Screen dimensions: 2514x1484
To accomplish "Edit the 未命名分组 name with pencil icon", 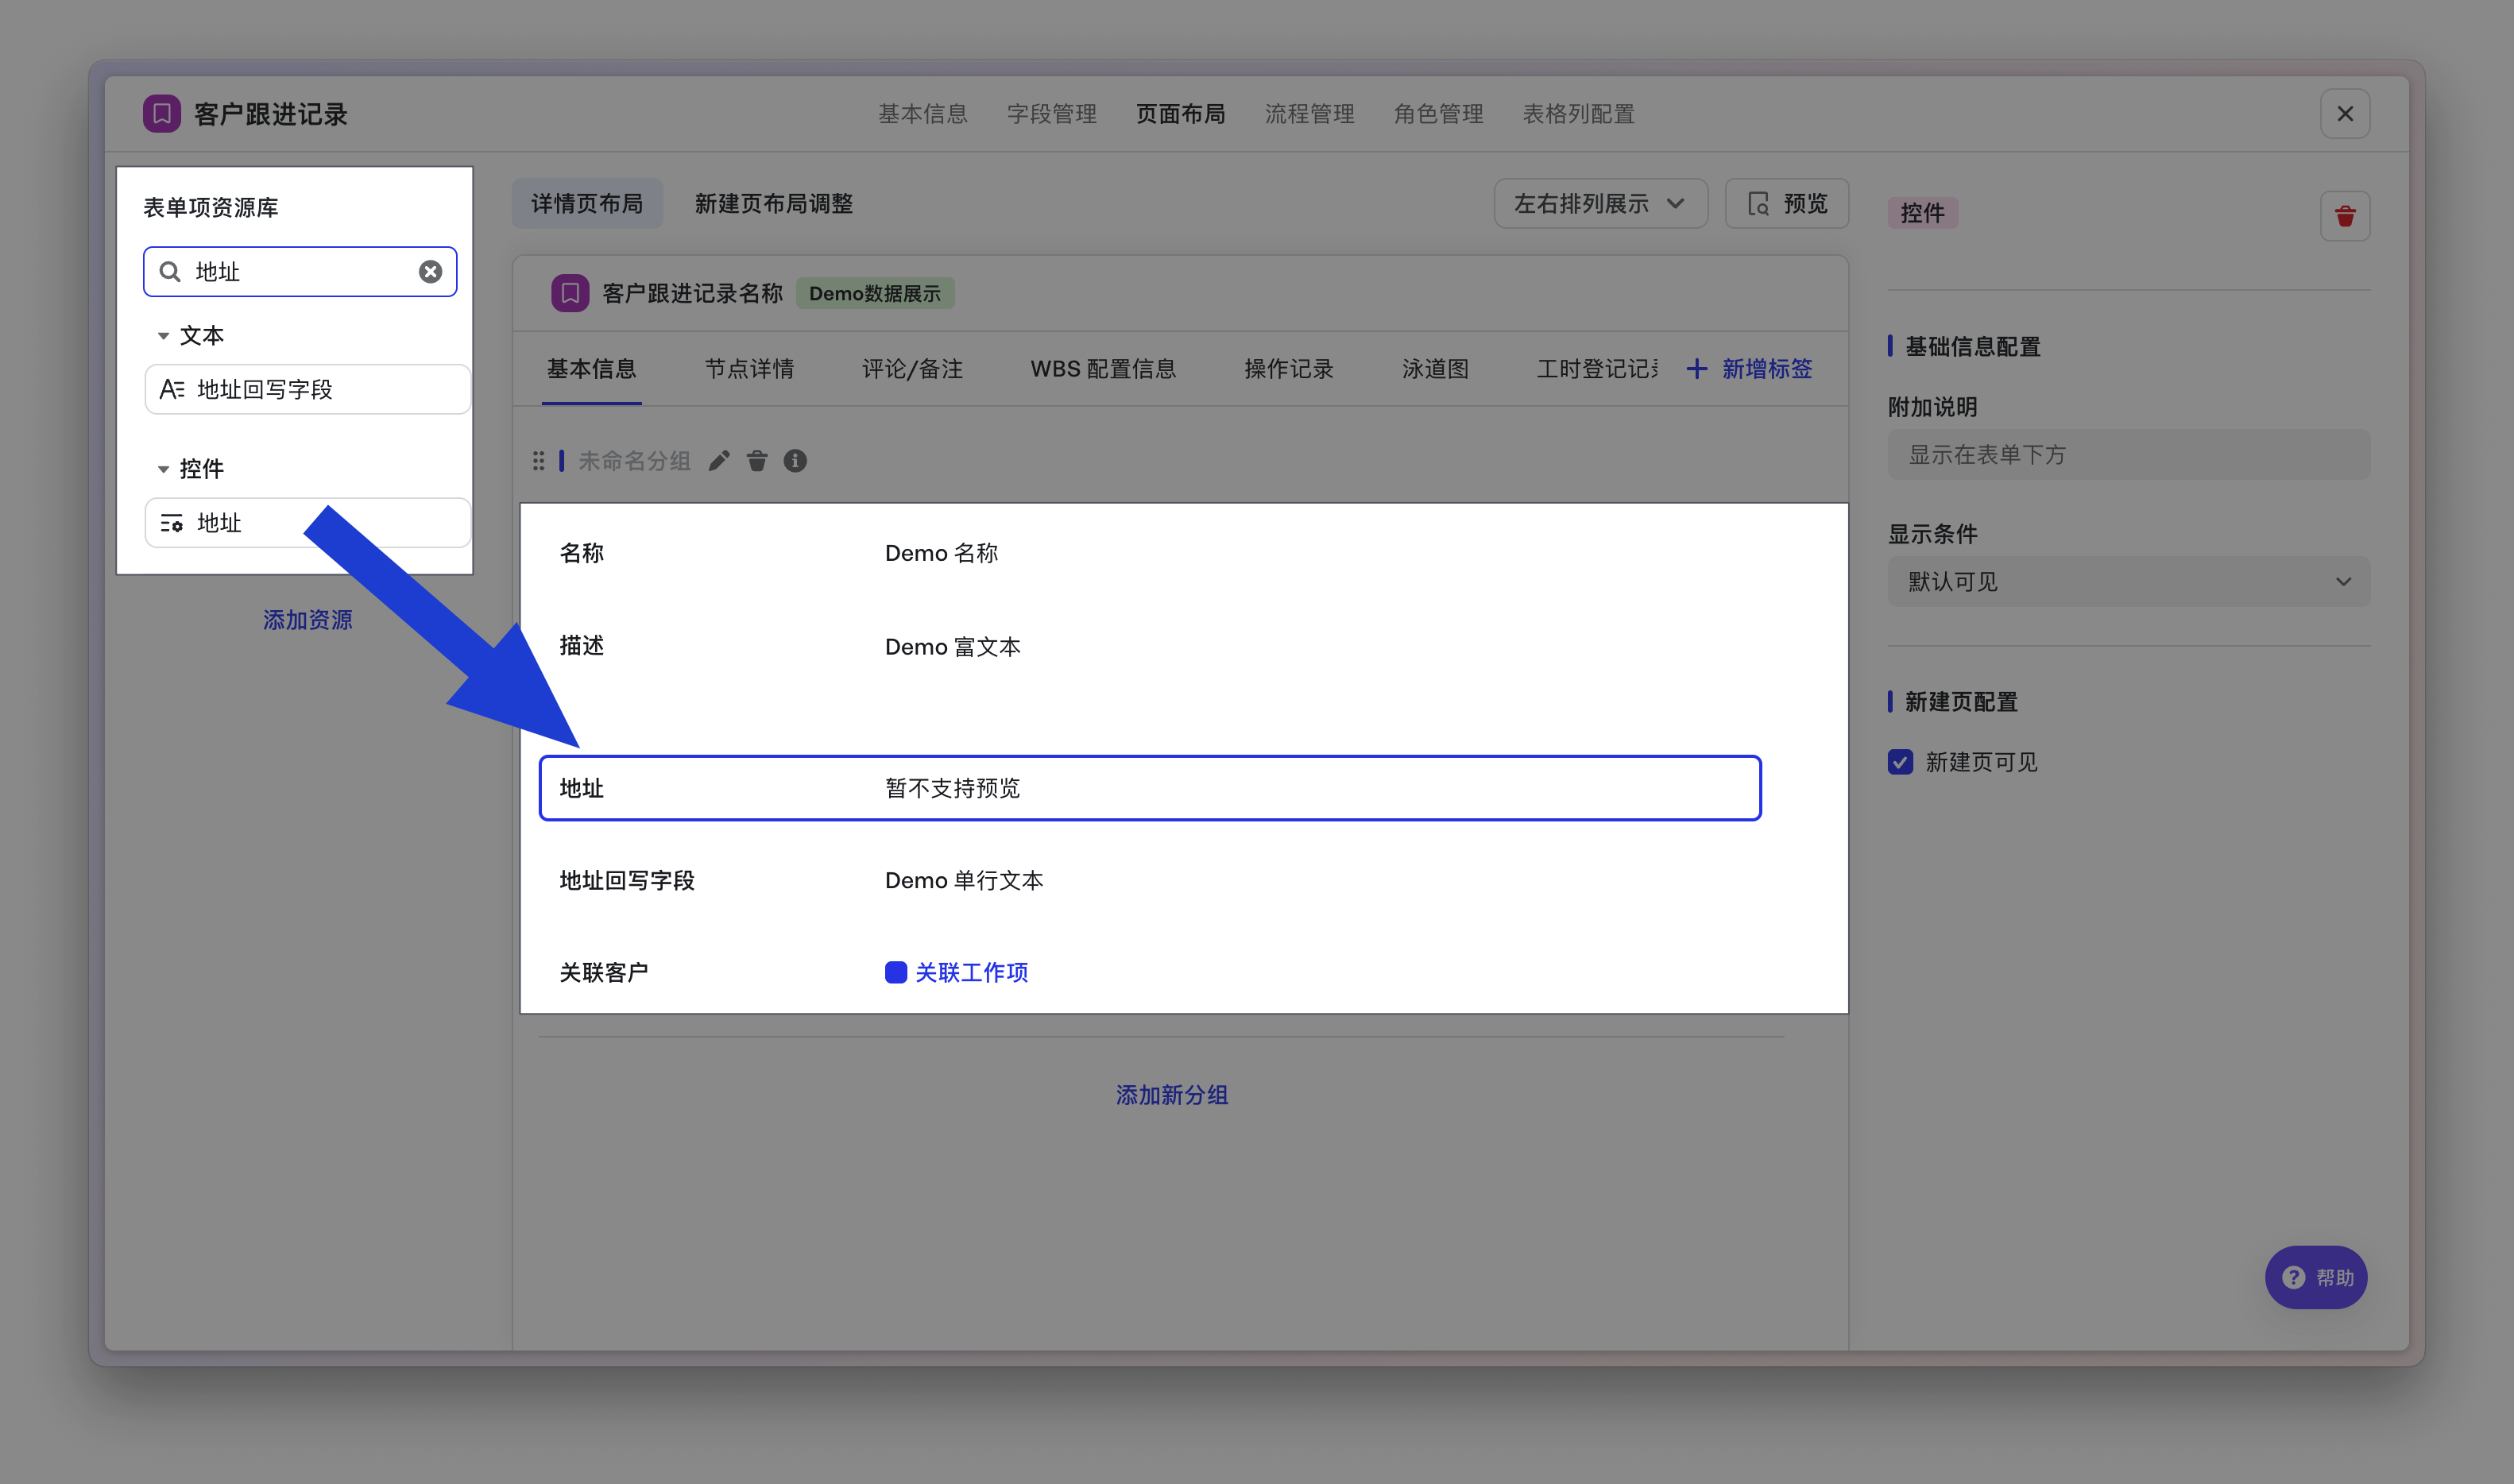I will 719,460.
